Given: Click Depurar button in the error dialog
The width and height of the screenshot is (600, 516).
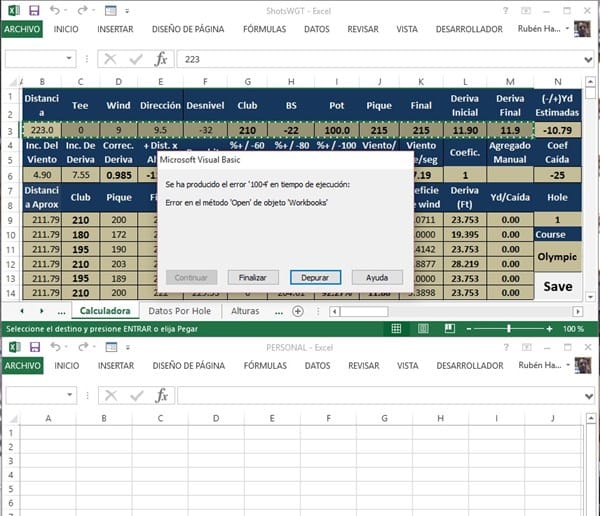Looking at the screenshot, I should click(x=315, y=277).
